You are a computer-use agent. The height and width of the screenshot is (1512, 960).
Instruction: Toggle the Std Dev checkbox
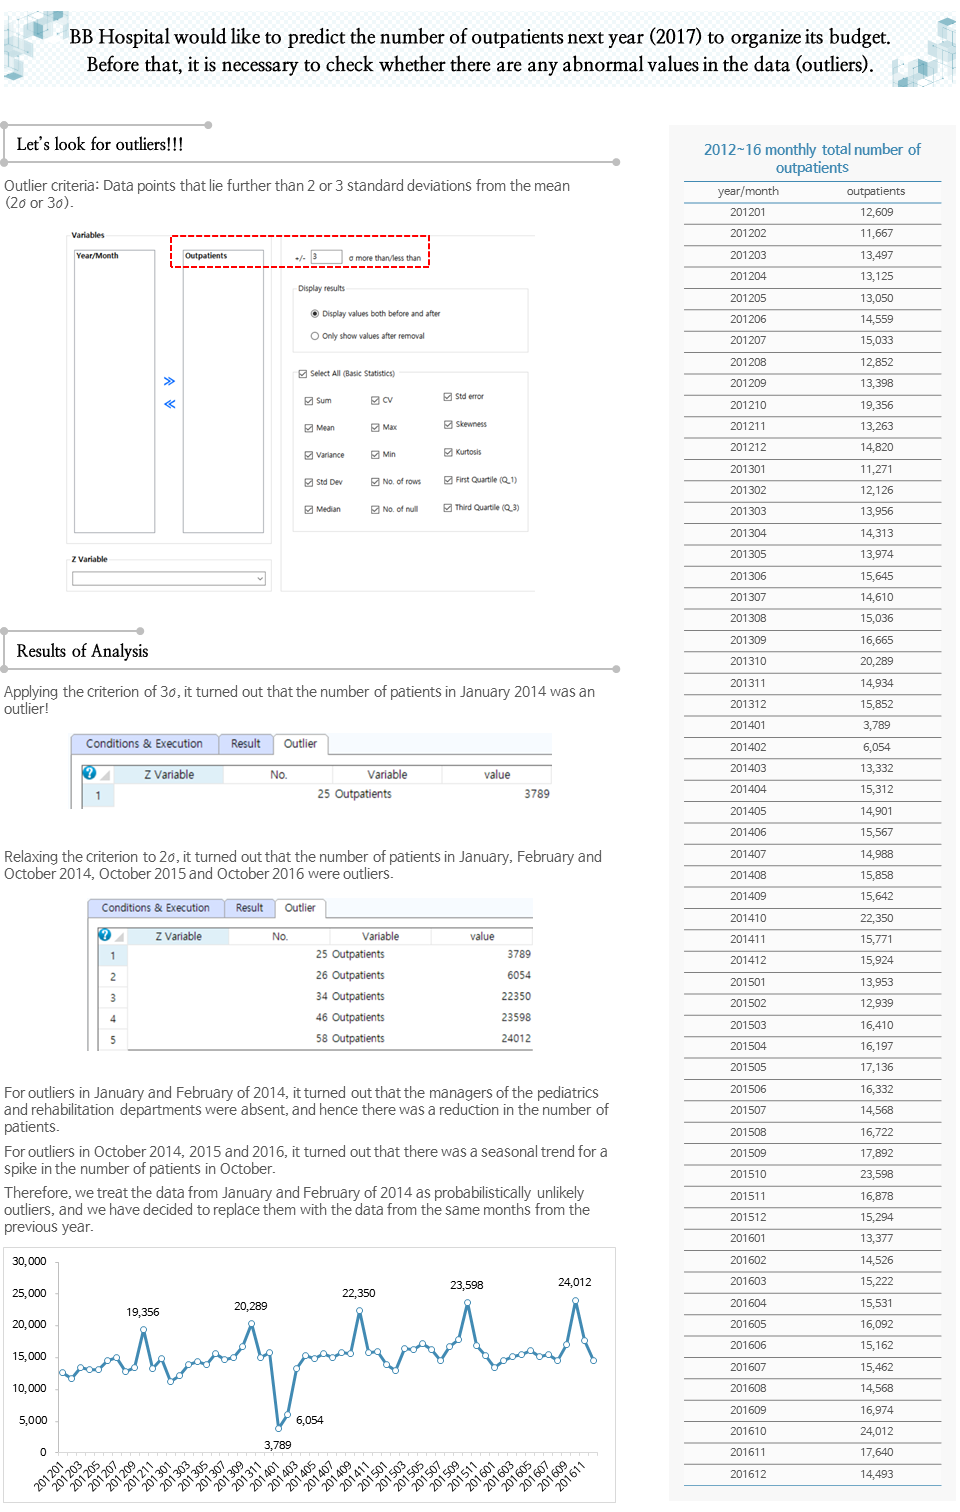[x=309, y=482]
